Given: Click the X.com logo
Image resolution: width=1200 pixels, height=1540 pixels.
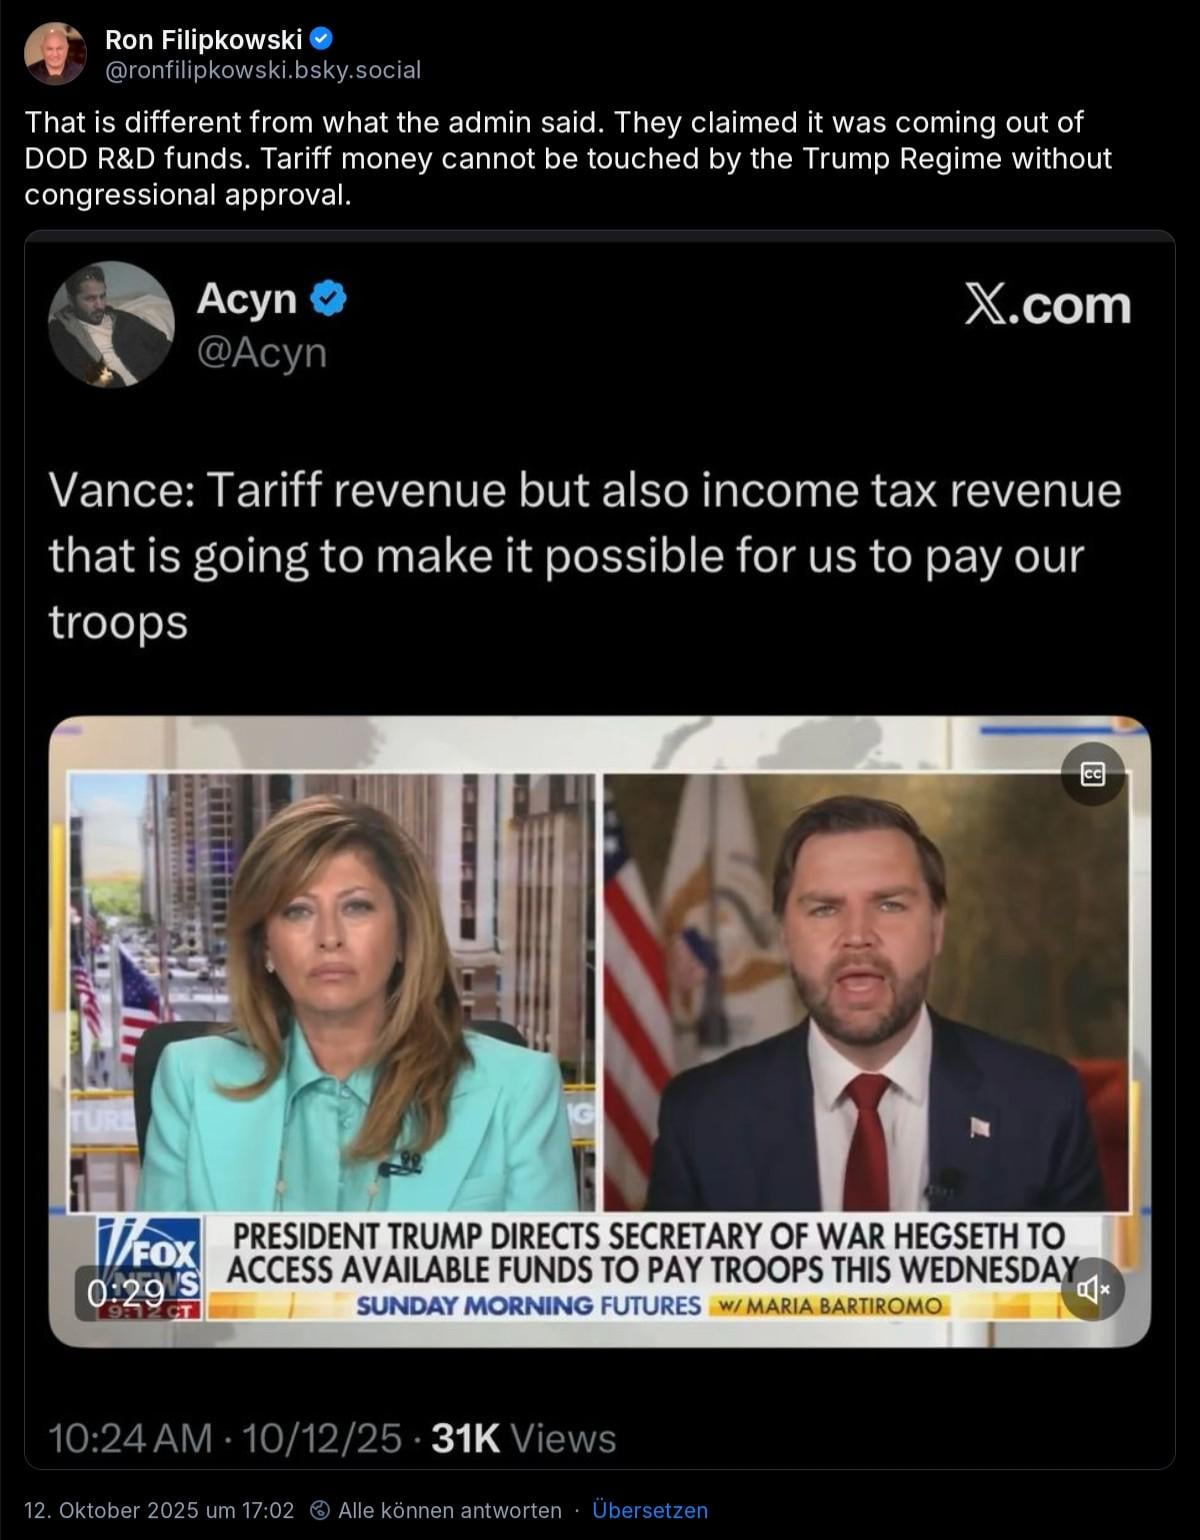Looking at the screenshot, I should coord(1048,304).
